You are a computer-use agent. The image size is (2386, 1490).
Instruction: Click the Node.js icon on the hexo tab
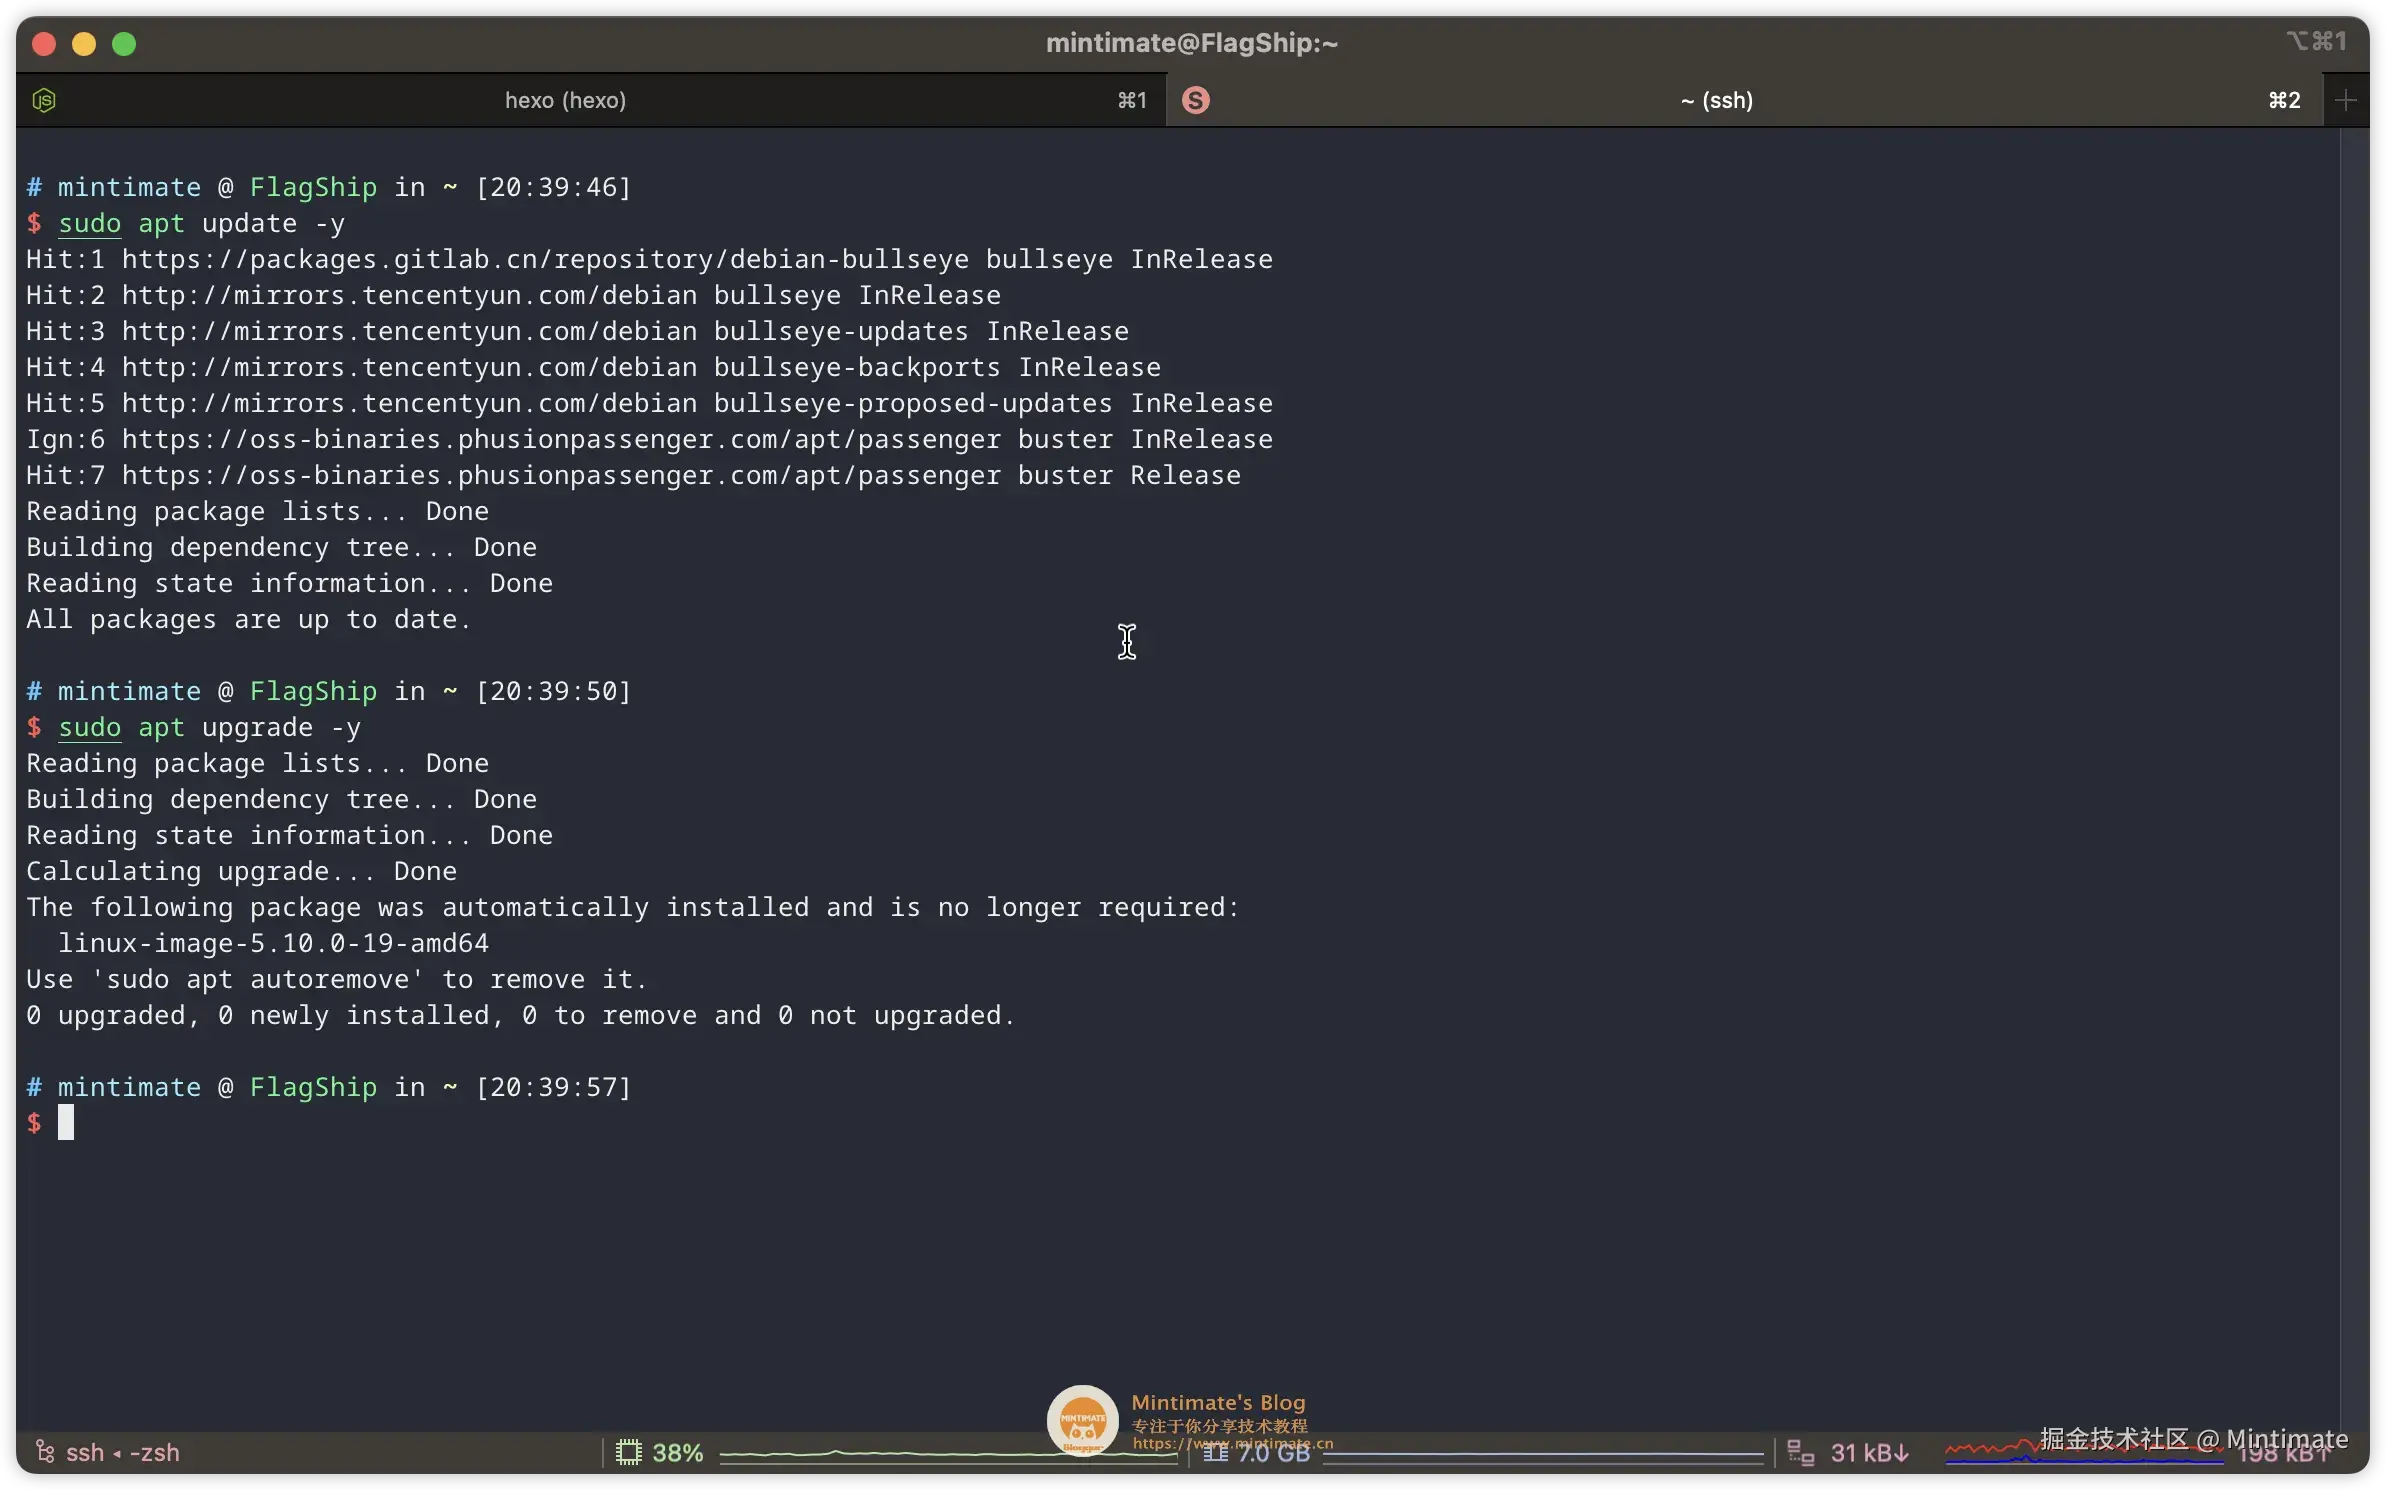pos(43,100)
